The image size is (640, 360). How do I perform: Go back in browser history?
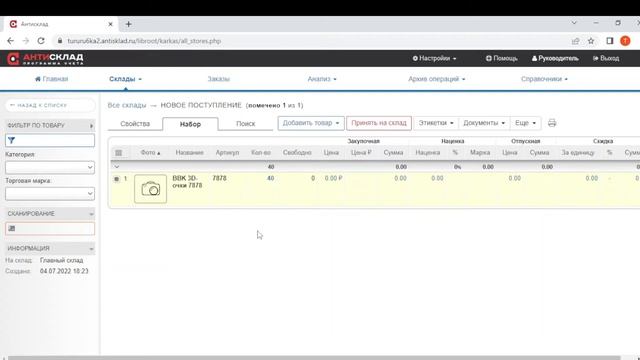[11, 41]
